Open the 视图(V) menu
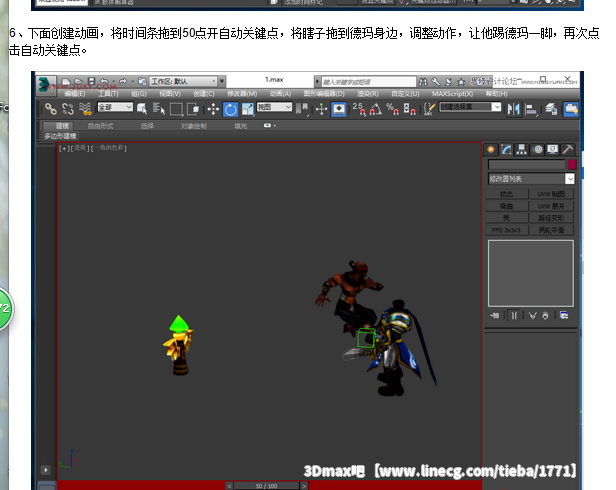616x490 pixels. (170, 94)
